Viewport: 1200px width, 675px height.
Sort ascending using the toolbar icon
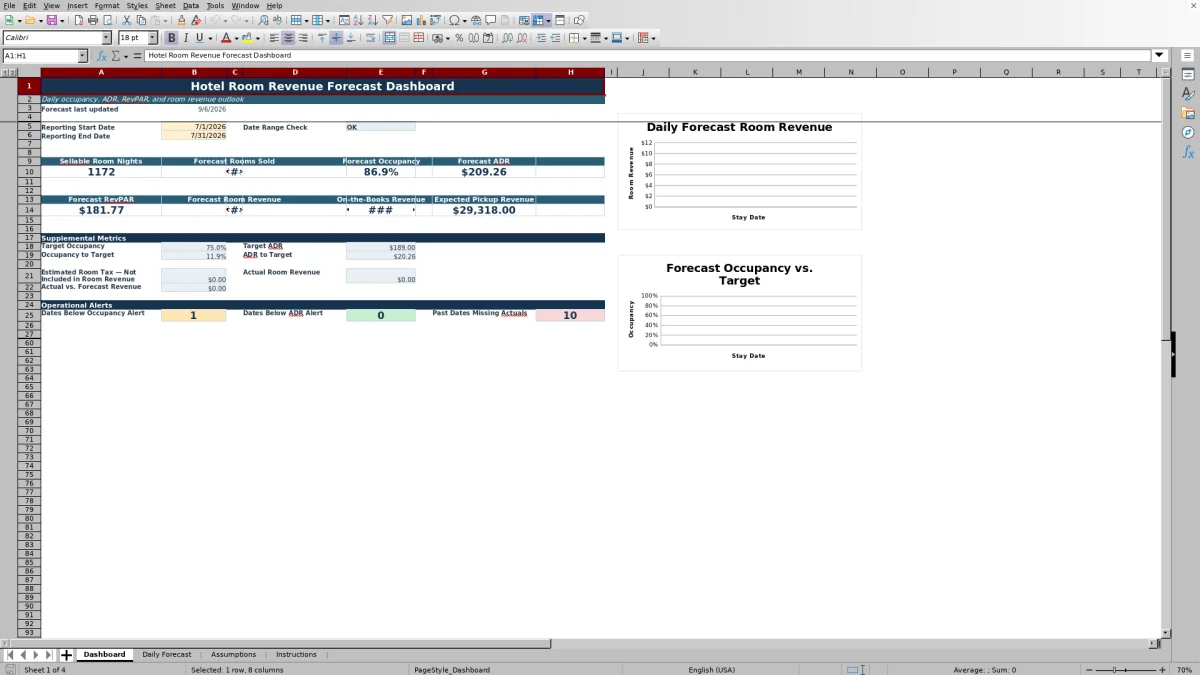tap(358, 20)
